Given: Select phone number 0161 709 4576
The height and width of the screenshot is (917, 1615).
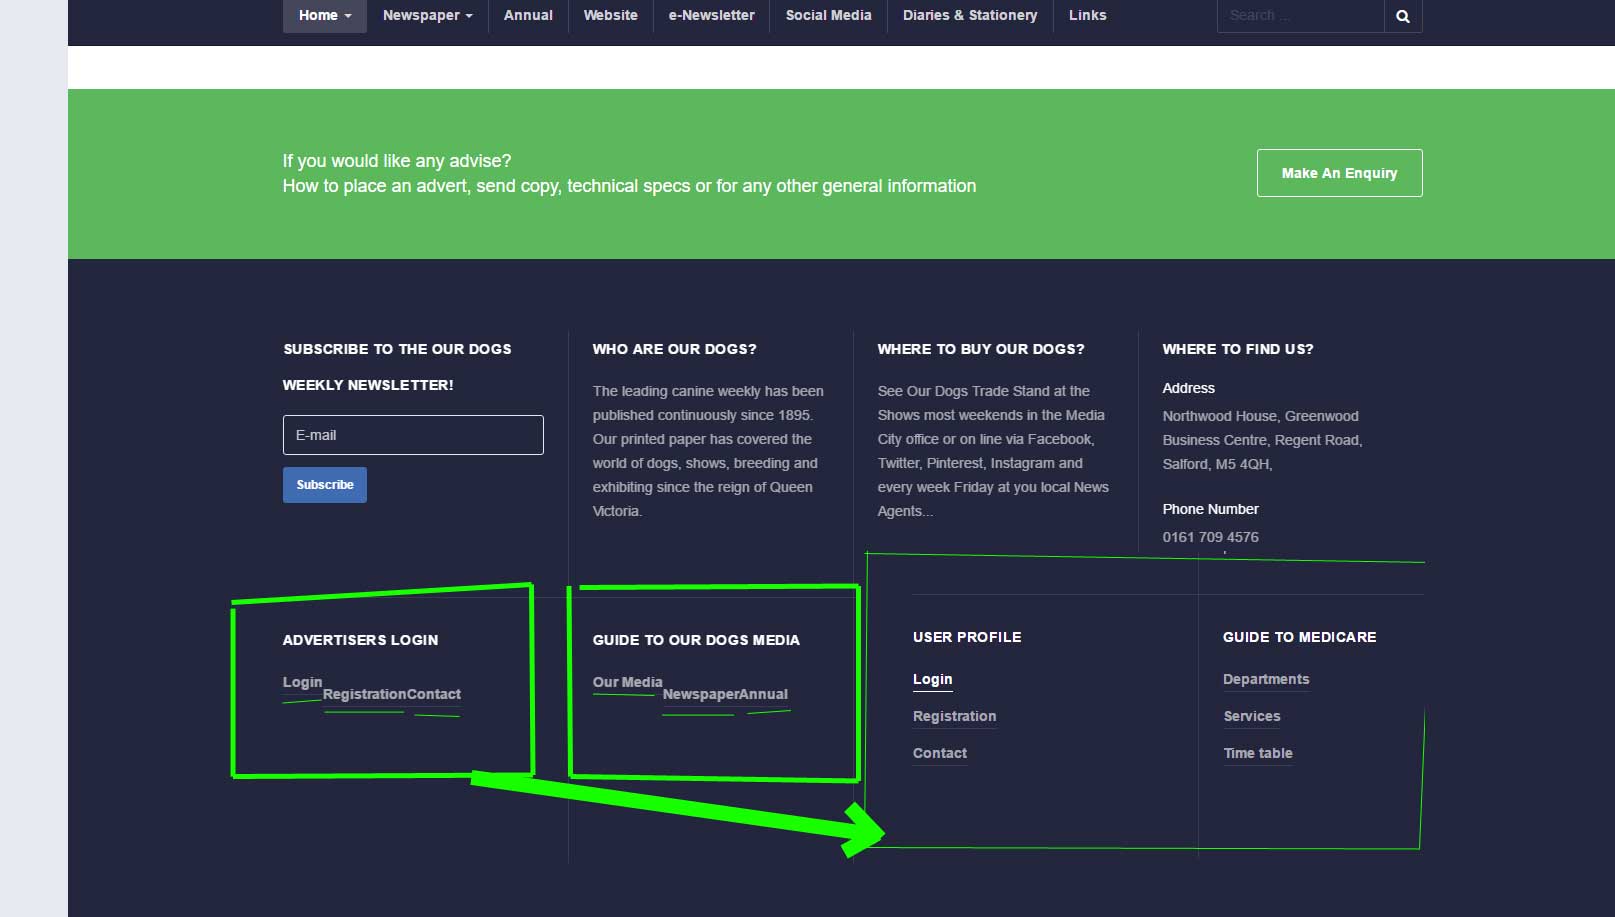Looking at the screenshot, I should click(x=1210, y=537).
